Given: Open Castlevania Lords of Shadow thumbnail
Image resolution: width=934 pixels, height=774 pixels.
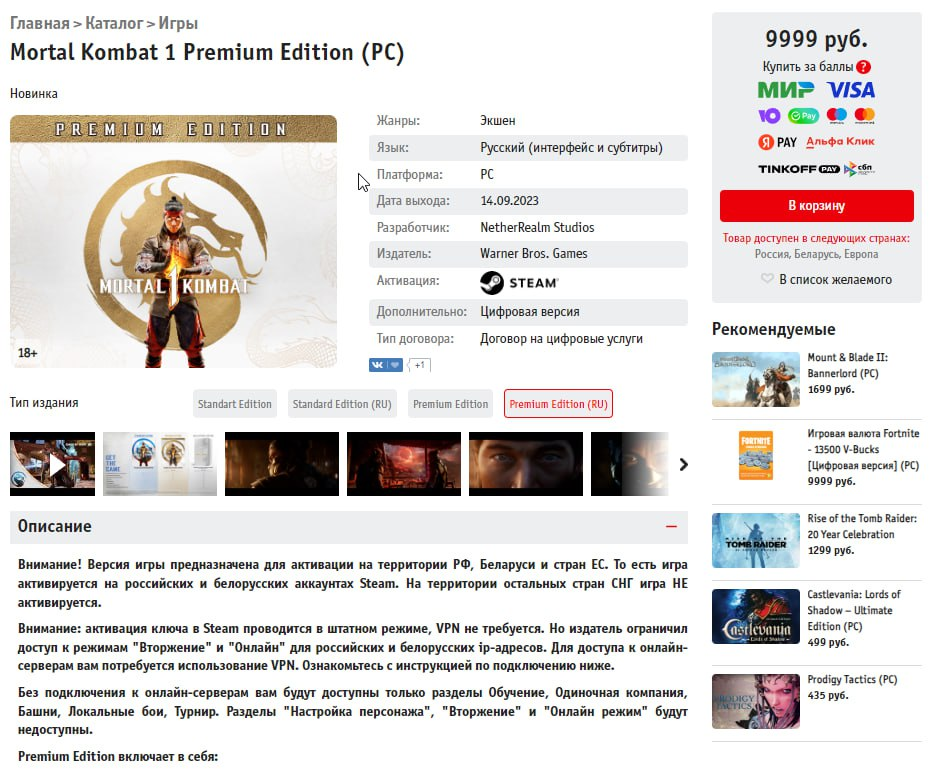Looking at the screenshot, I should [756, 617].
